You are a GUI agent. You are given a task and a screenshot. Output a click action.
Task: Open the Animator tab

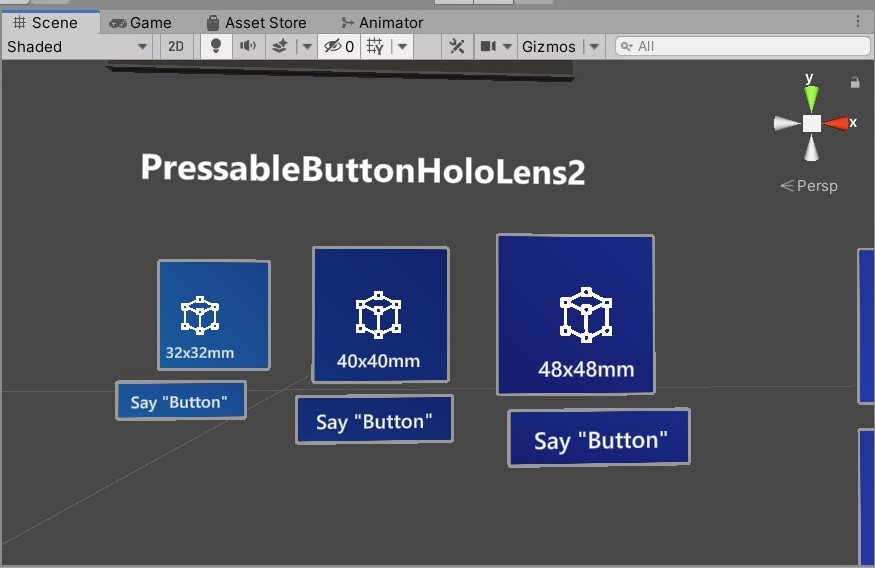click(x=382, y=23)
